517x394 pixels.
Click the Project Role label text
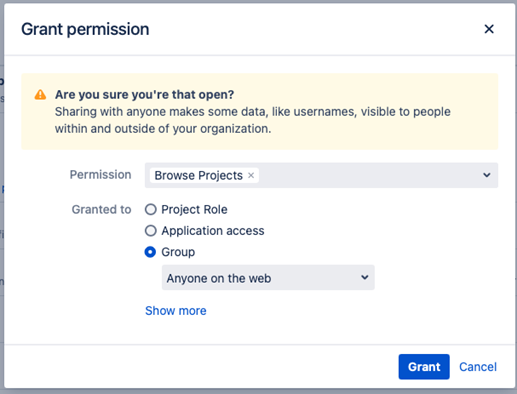(194, 210)
